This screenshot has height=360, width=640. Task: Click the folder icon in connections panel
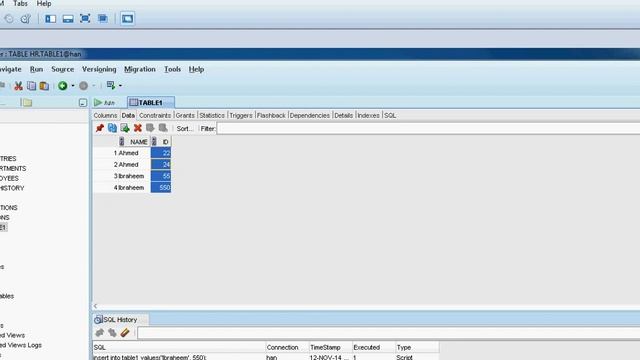tap(27, 102)
